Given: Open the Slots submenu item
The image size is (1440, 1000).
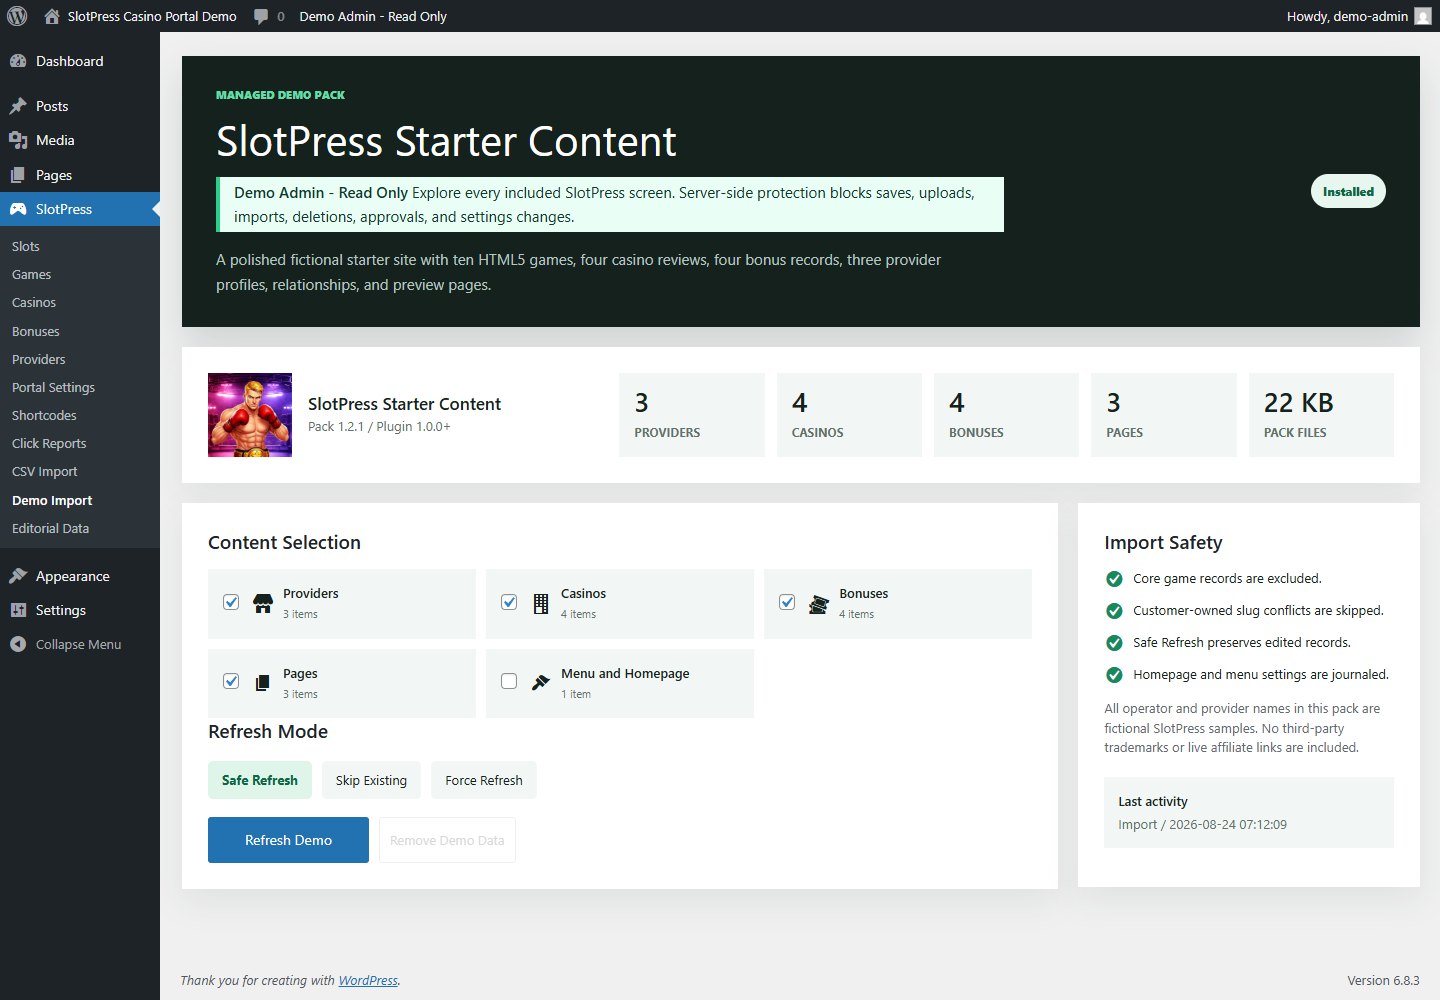Looking at the screenshot, I should [26, 246].
